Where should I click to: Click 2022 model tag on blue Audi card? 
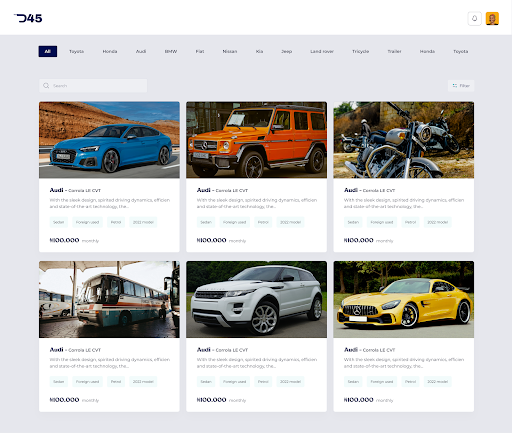coord(143,222)
